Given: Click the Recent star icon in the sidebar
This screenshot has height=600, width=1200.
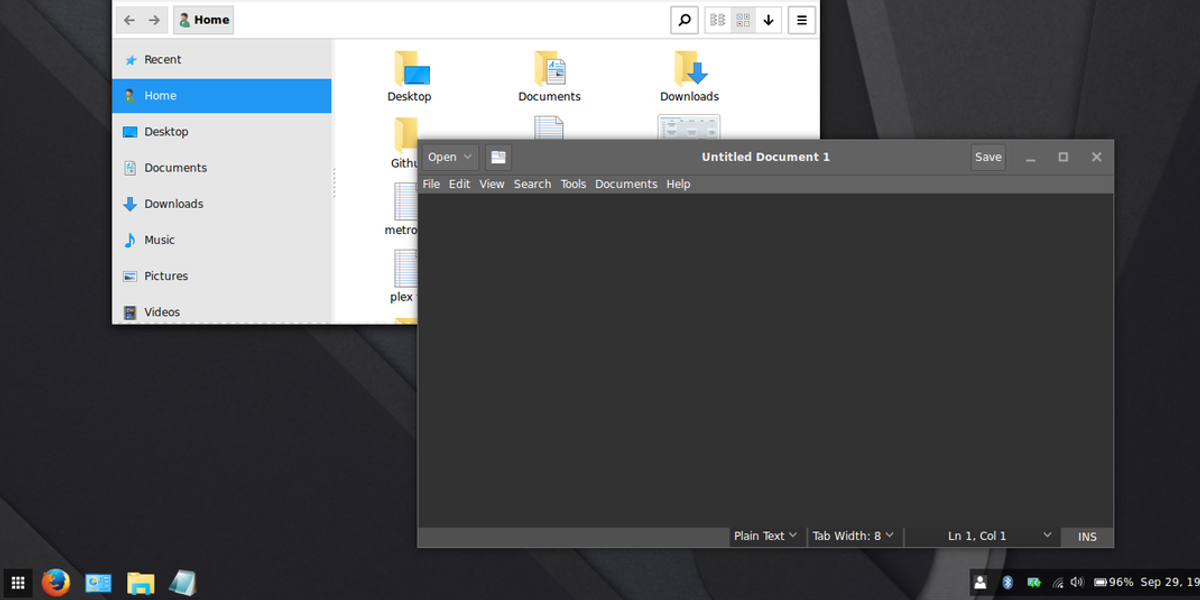Looking at the screenshot, I should (130, 60).
